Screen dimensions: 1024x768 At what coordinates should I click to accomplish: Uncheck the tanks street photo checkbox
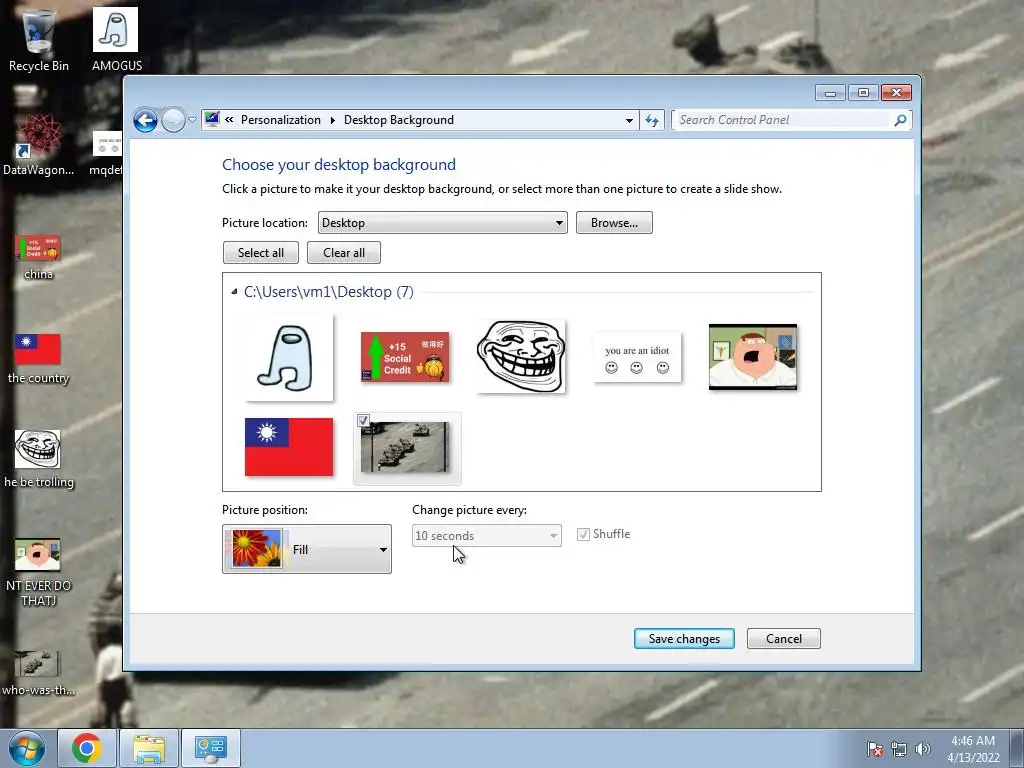pyautogui.click(x=364, y=421)
